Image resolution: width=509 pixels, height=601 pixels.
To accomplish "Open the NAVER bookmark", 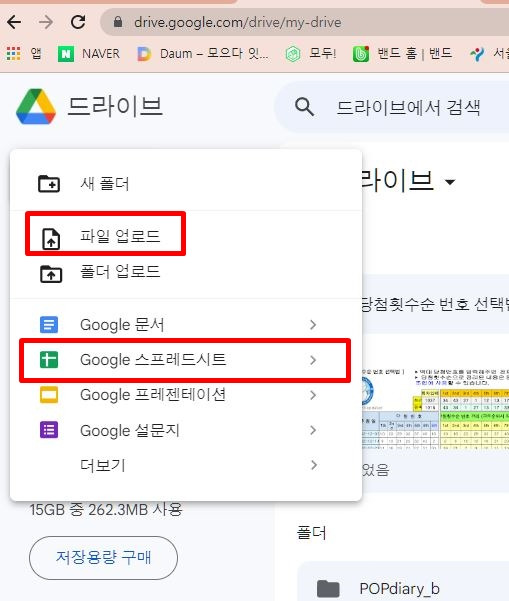I will tap(89, 53).
